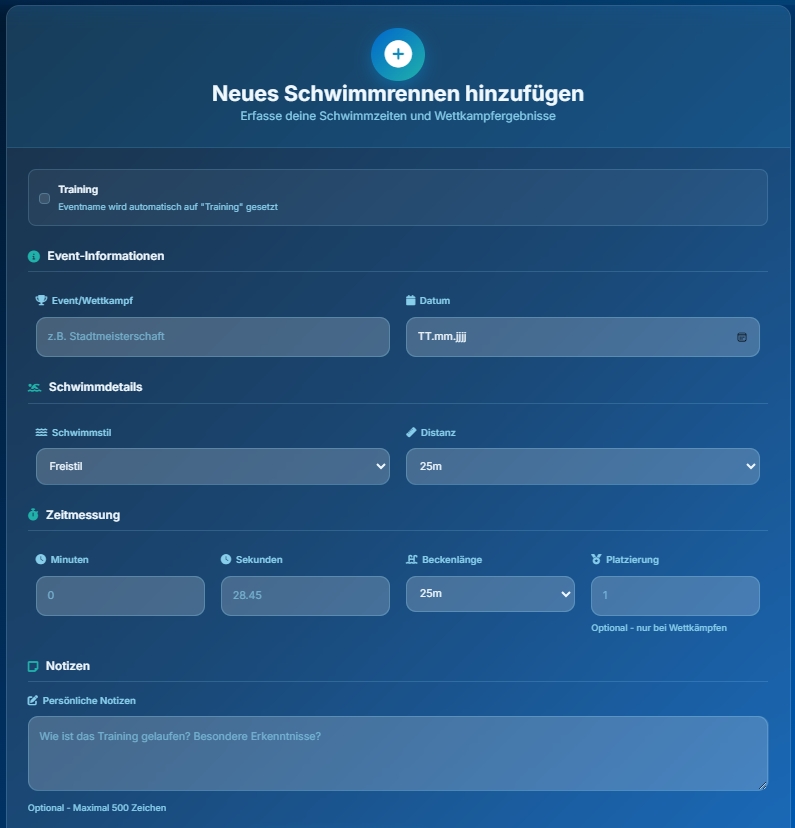Click the ruler icon beside Distanz
This screenshot has height=828, width=795.
click(x=411, y=432)
